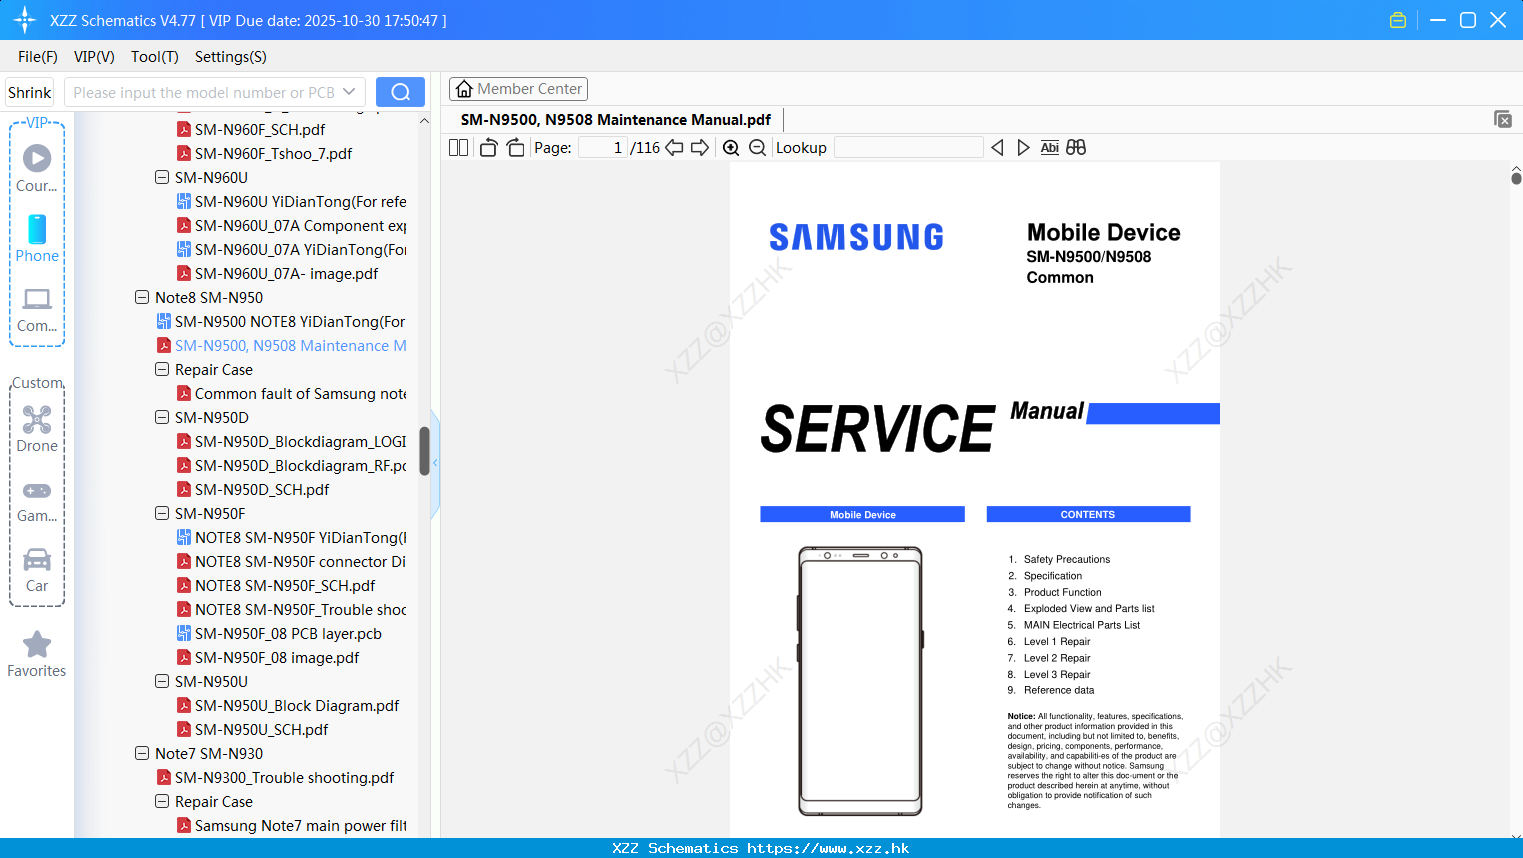Open Member Center

518,89
